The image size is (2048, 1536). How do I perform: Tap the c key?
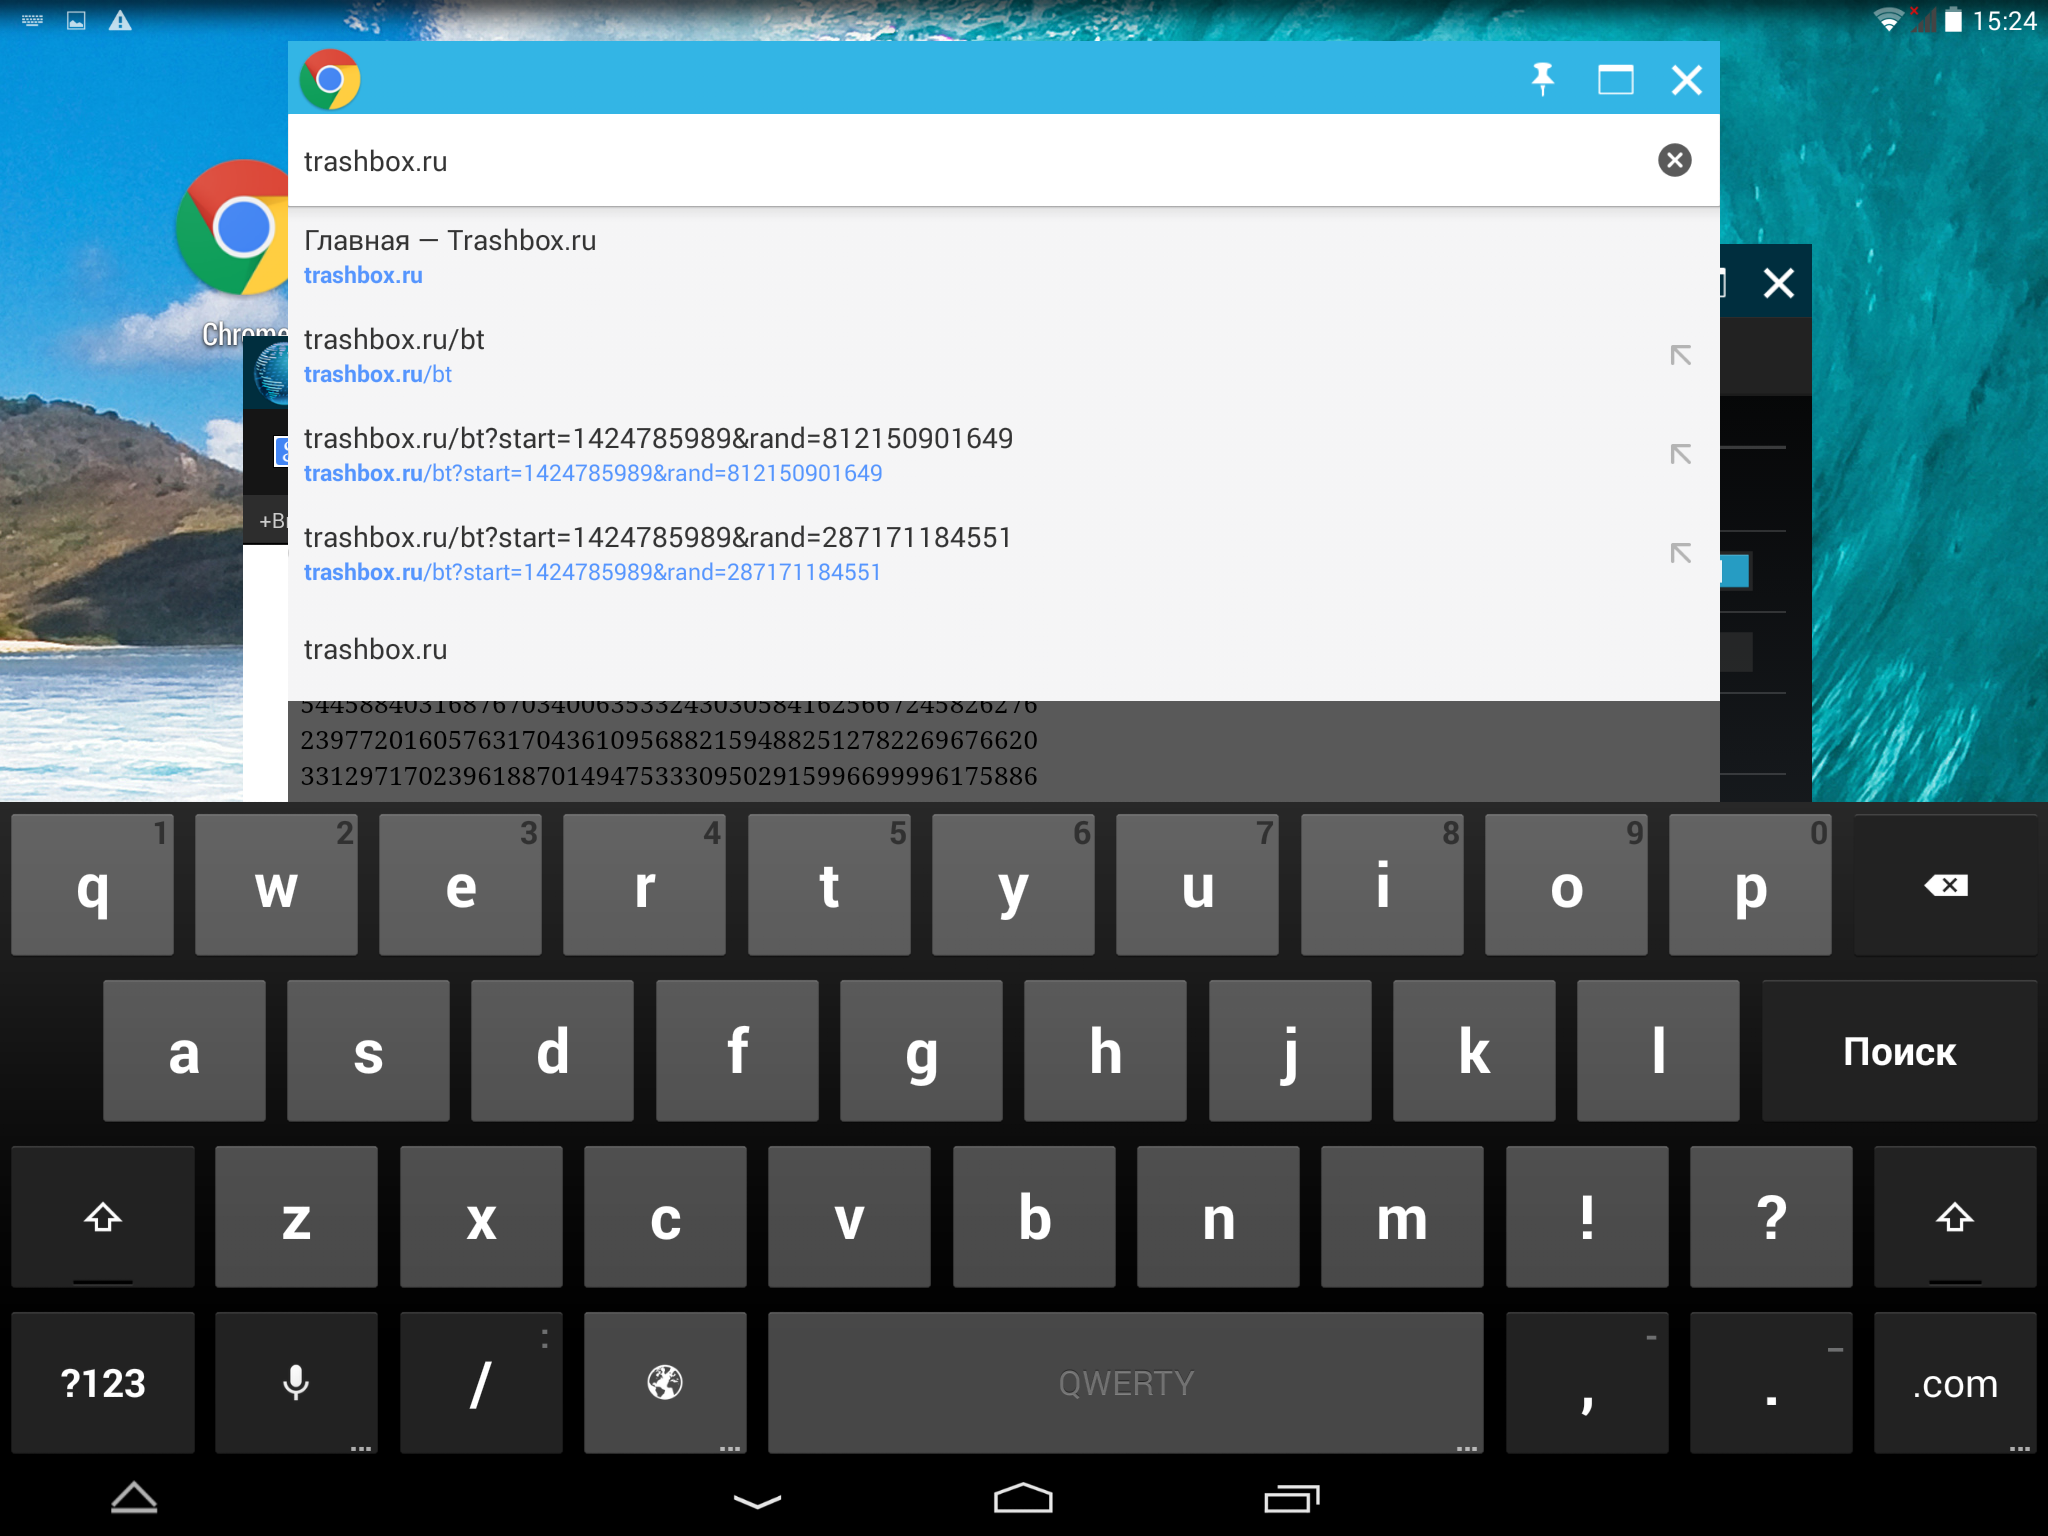(665, 1217)
